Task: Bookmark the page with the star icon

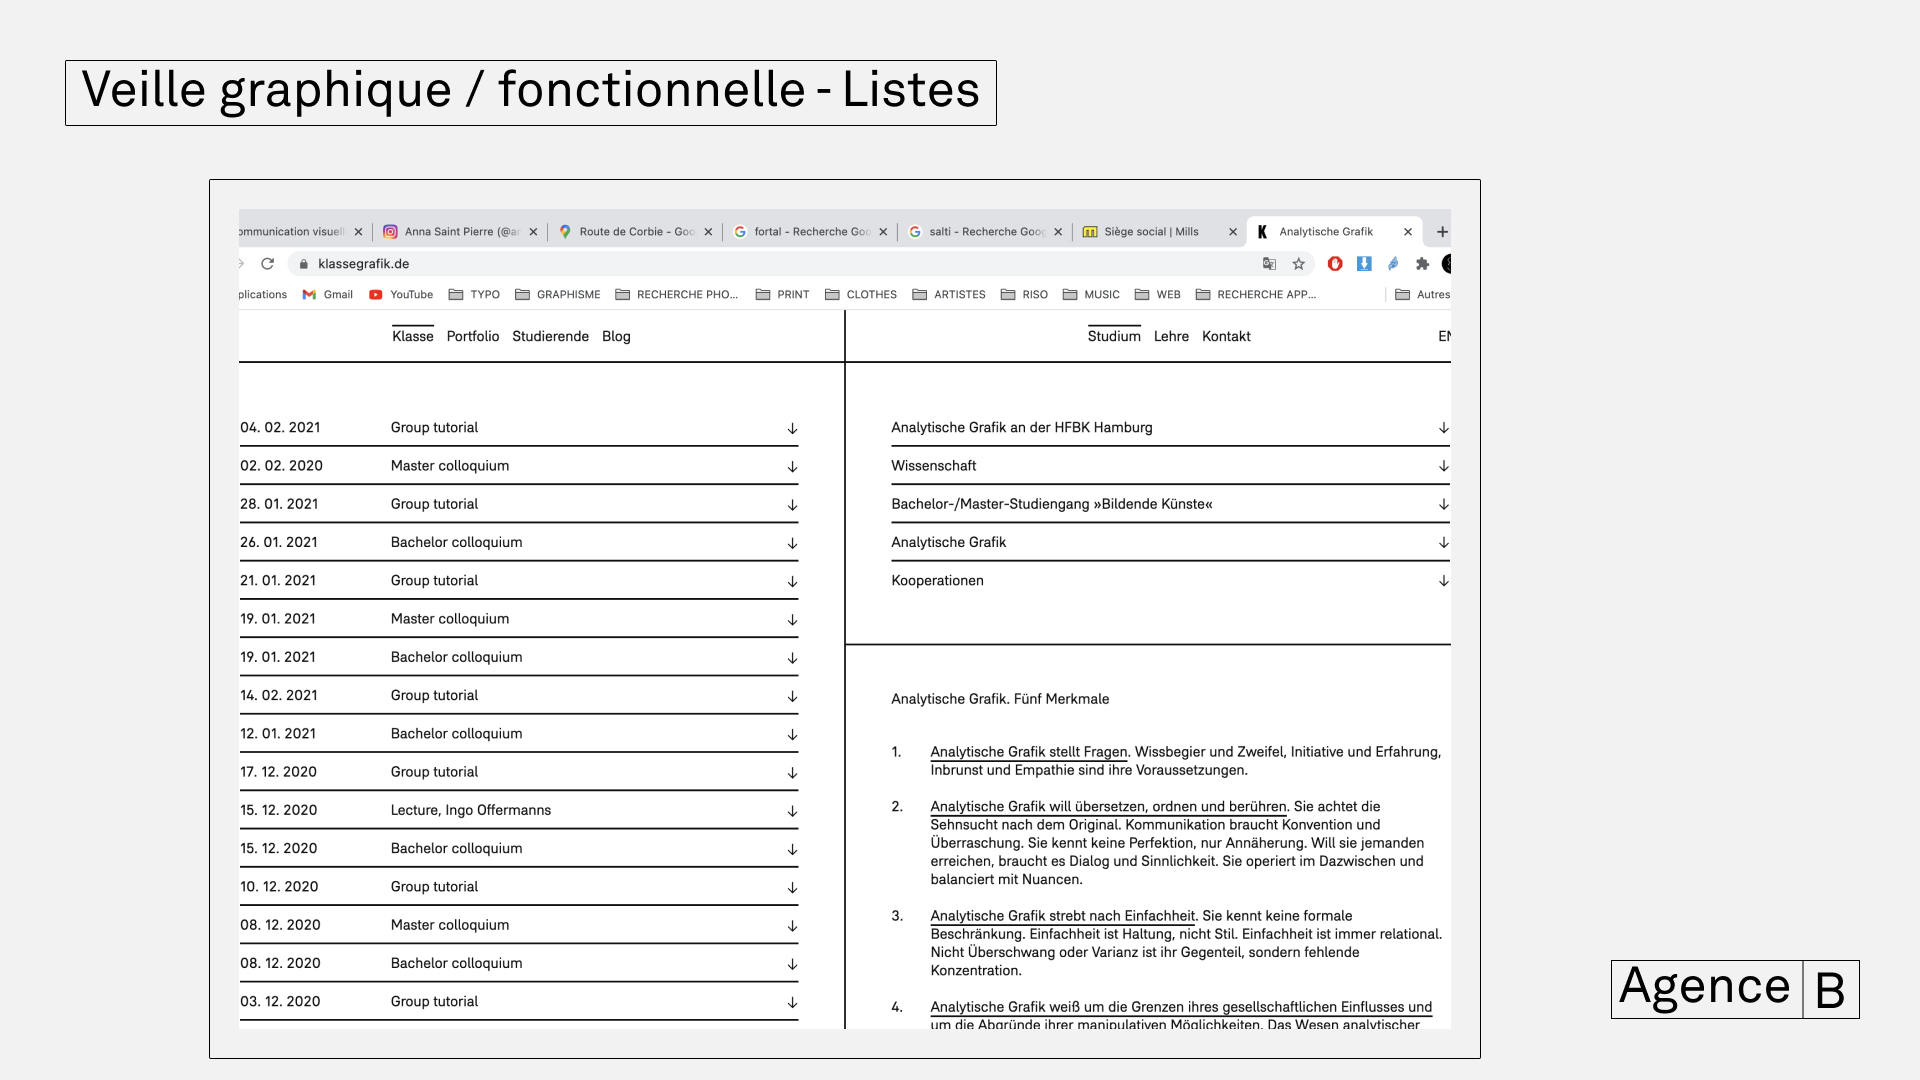Action: (1298, 264)
